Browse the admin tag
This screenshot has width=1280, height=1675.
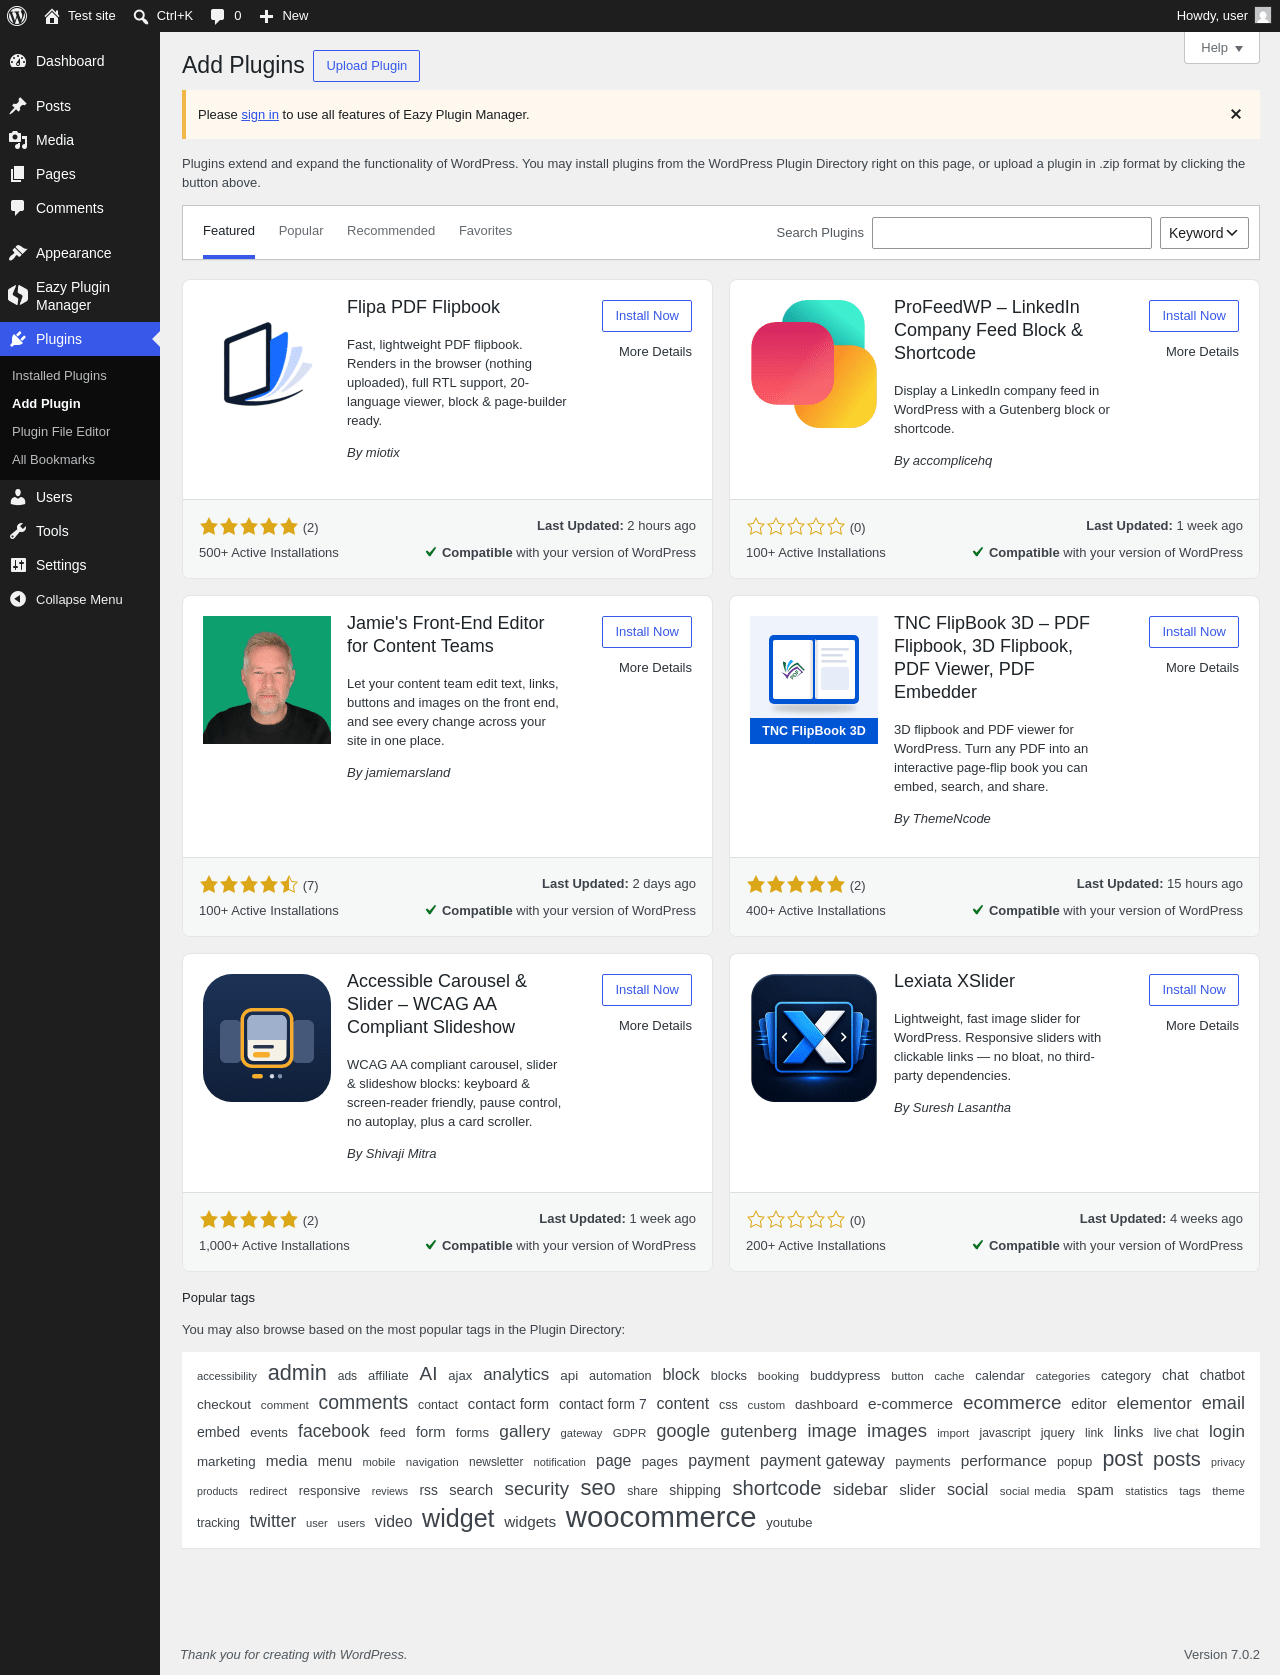[297, 1373]
